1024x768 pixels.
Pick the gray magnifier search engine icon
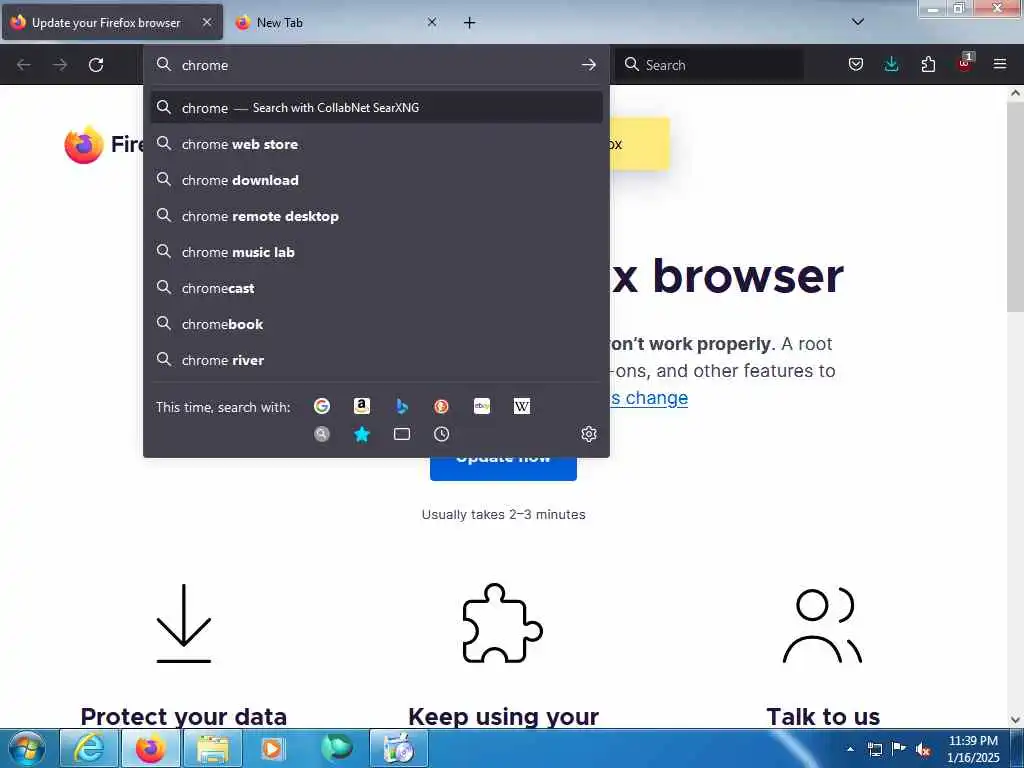pyautogui.click(x=322, y=434)
